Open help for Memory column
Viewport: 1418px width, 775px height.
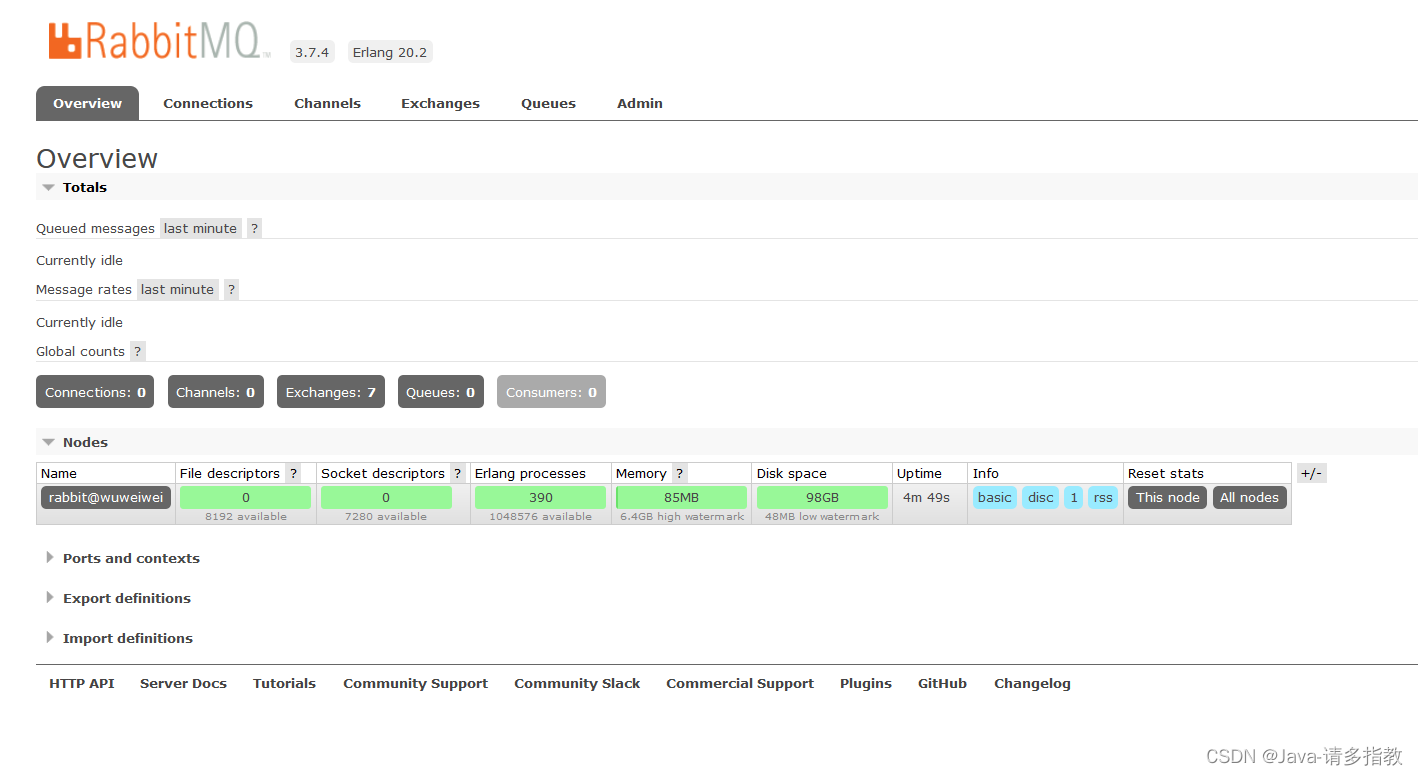(x=679, y=473)
